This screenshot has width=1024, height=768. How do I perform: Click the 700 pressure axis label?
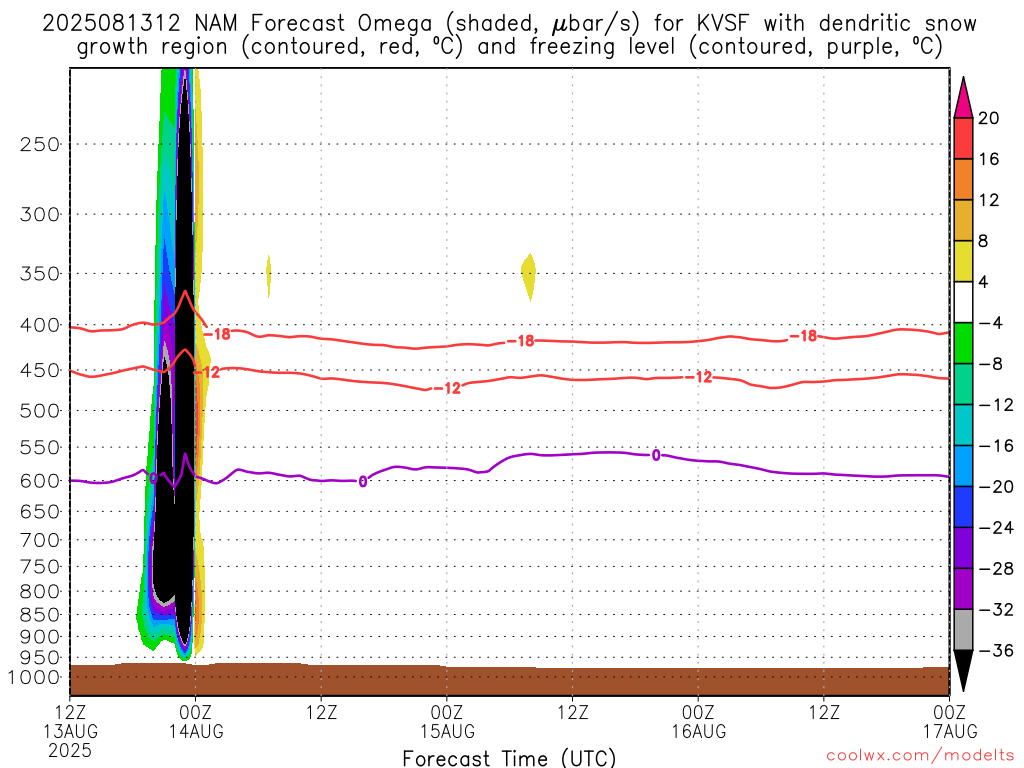(x=40, y=541)
